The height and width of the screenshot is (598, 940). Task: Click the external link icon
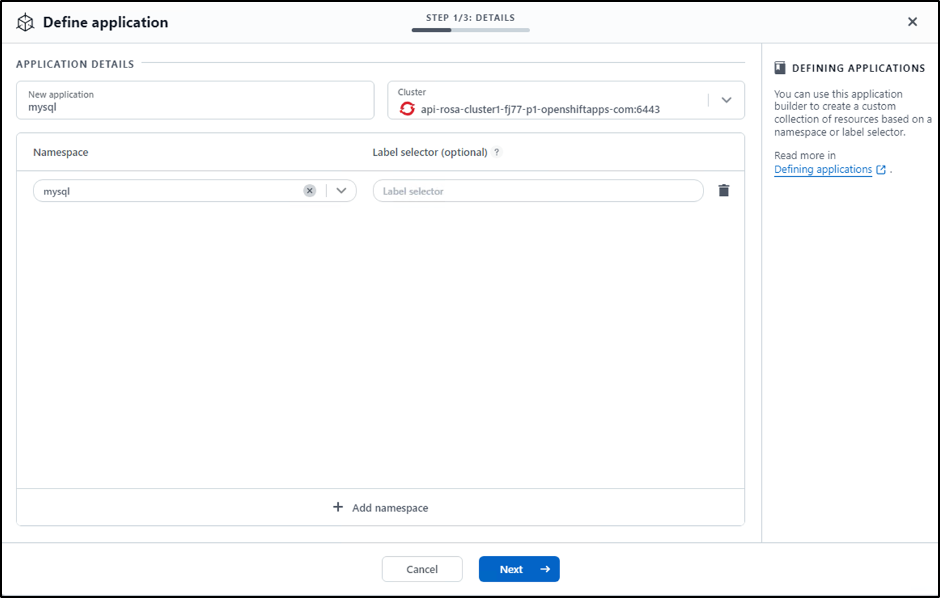(881, 170)
